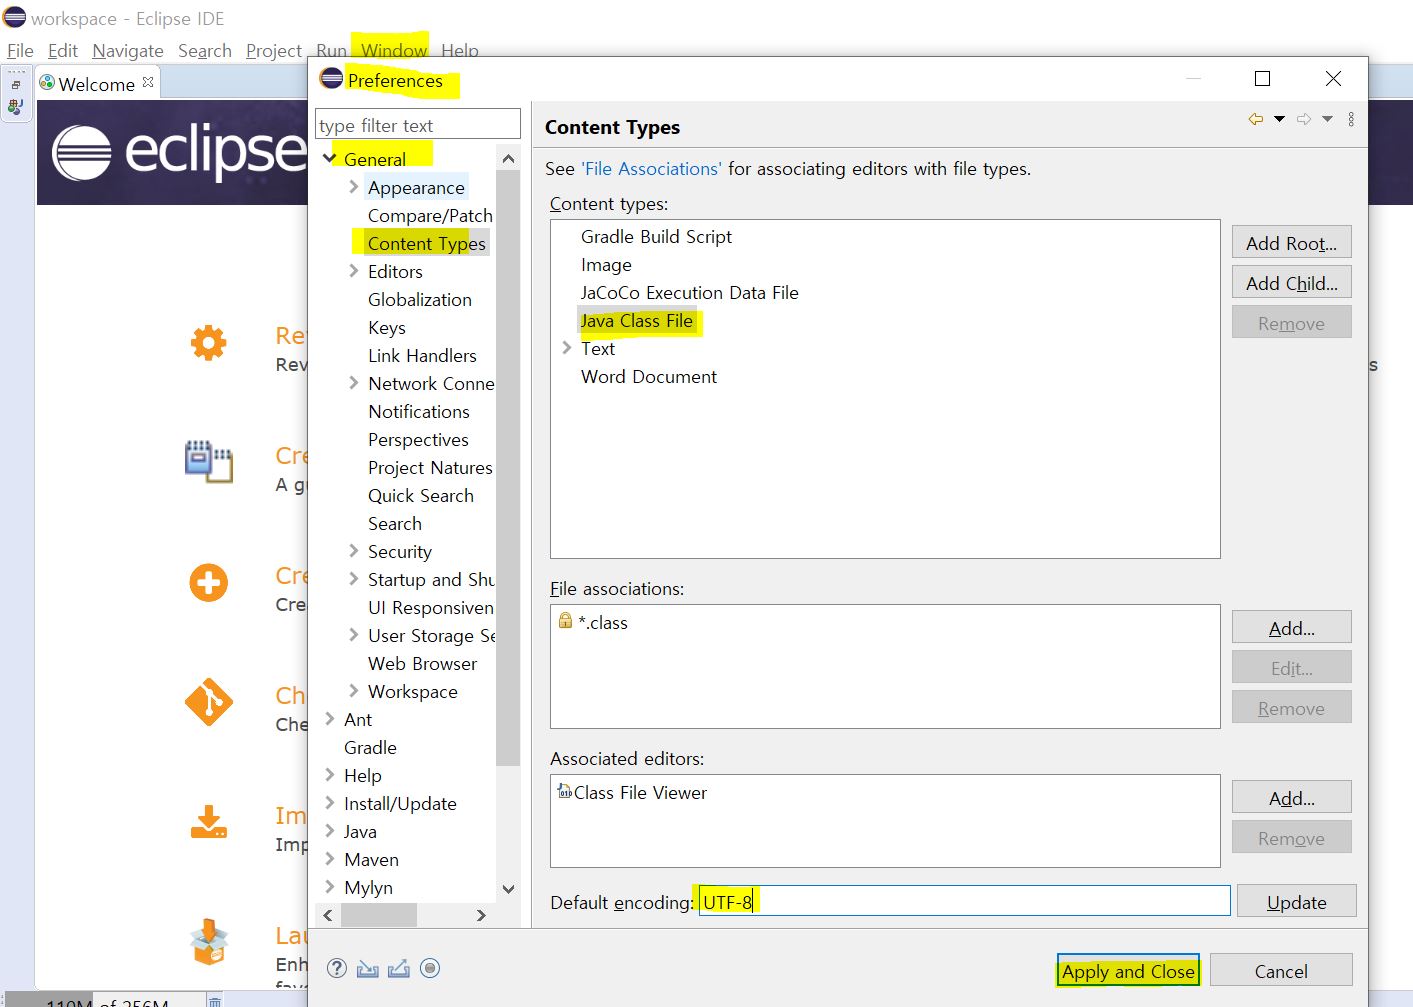The height and width of the screenshot is (1007, 1413).
Task: Click the Eclipse logo in Welcome banner
Action: (x=82, y=153)
